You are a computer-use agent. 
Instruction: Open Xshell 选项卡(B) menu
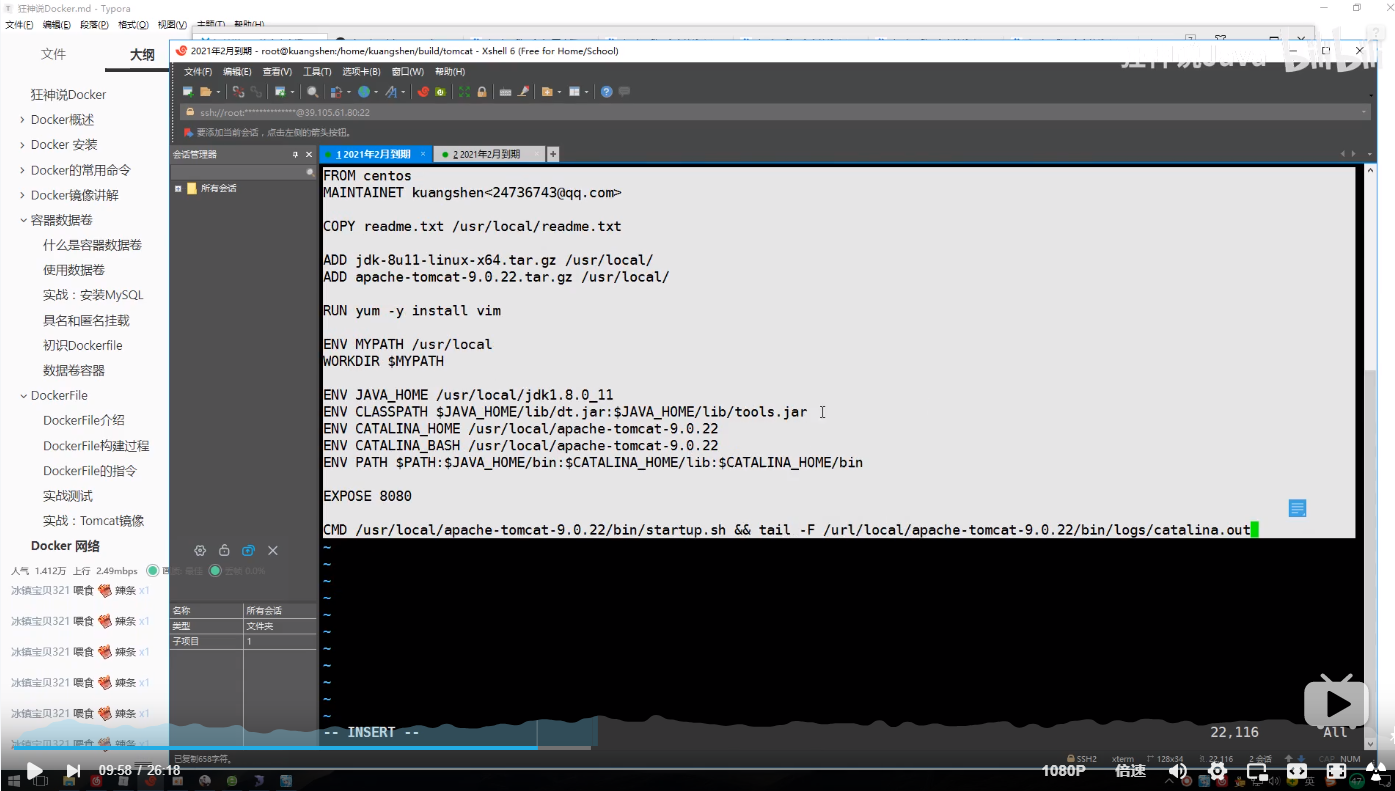pyautogui.click(x=361, y=72)
